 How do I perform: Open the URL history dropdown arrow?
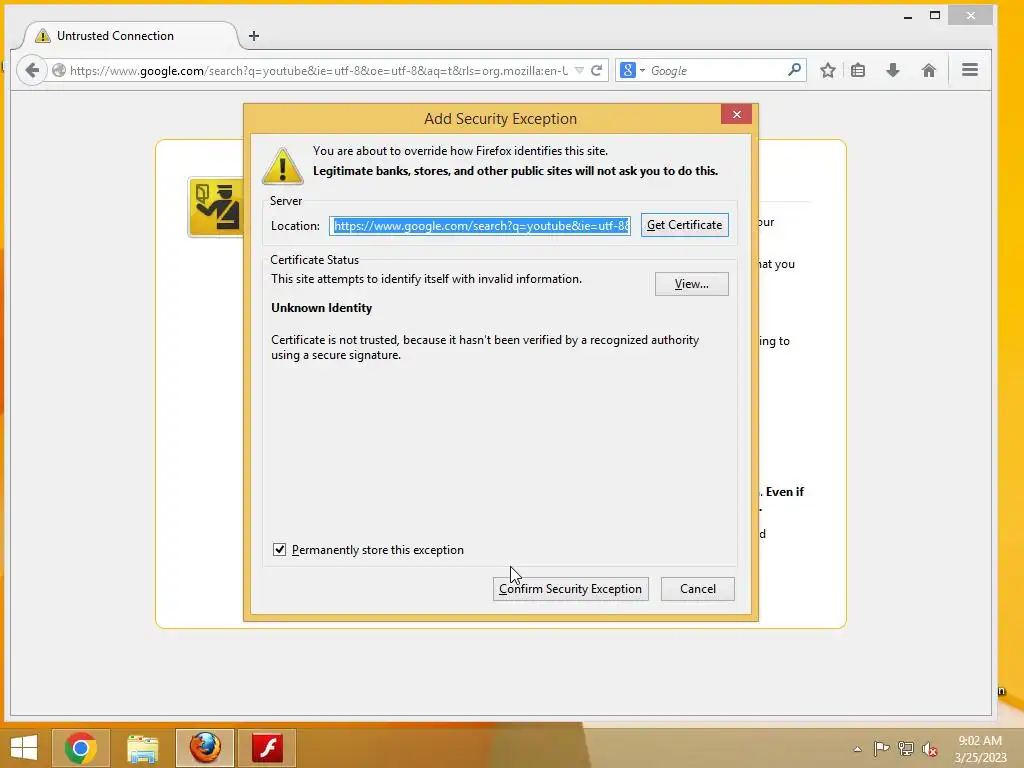579,71
